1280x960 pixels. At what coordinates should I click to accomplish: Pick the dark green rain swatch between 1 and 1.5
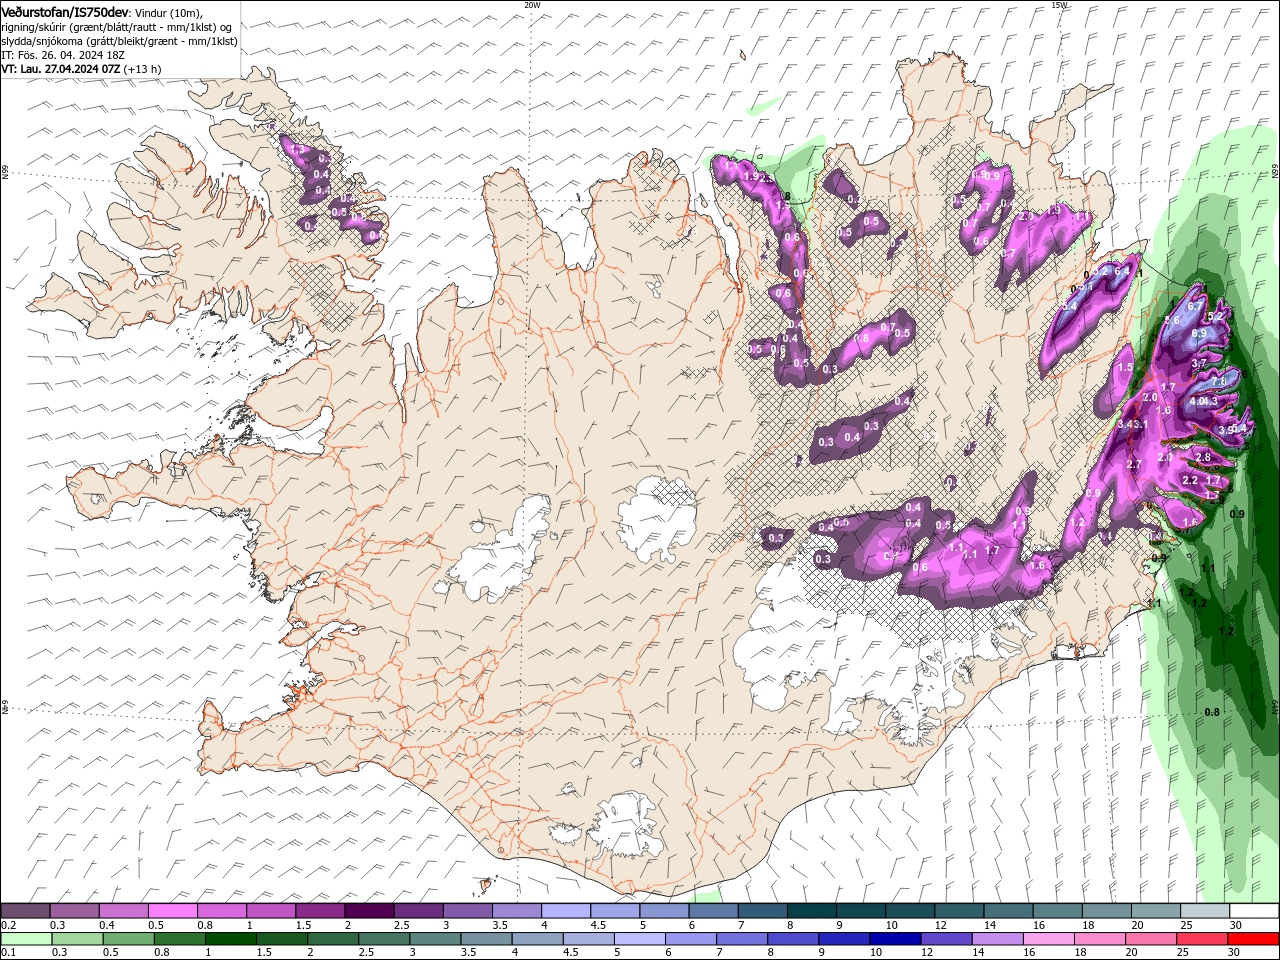pos(230,939)
